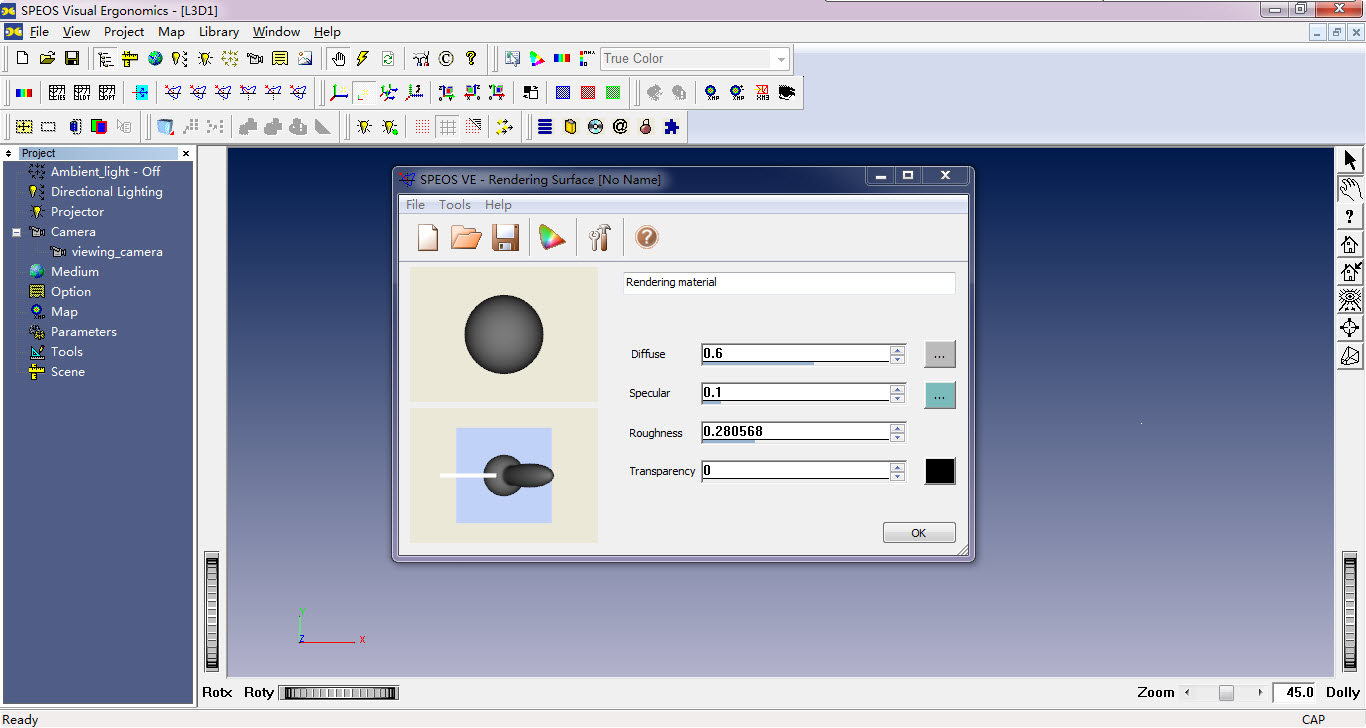Viewport: 1366px width, 728px height.
Task: Click the Roughness value field
Action: click(x=796, y=432)
